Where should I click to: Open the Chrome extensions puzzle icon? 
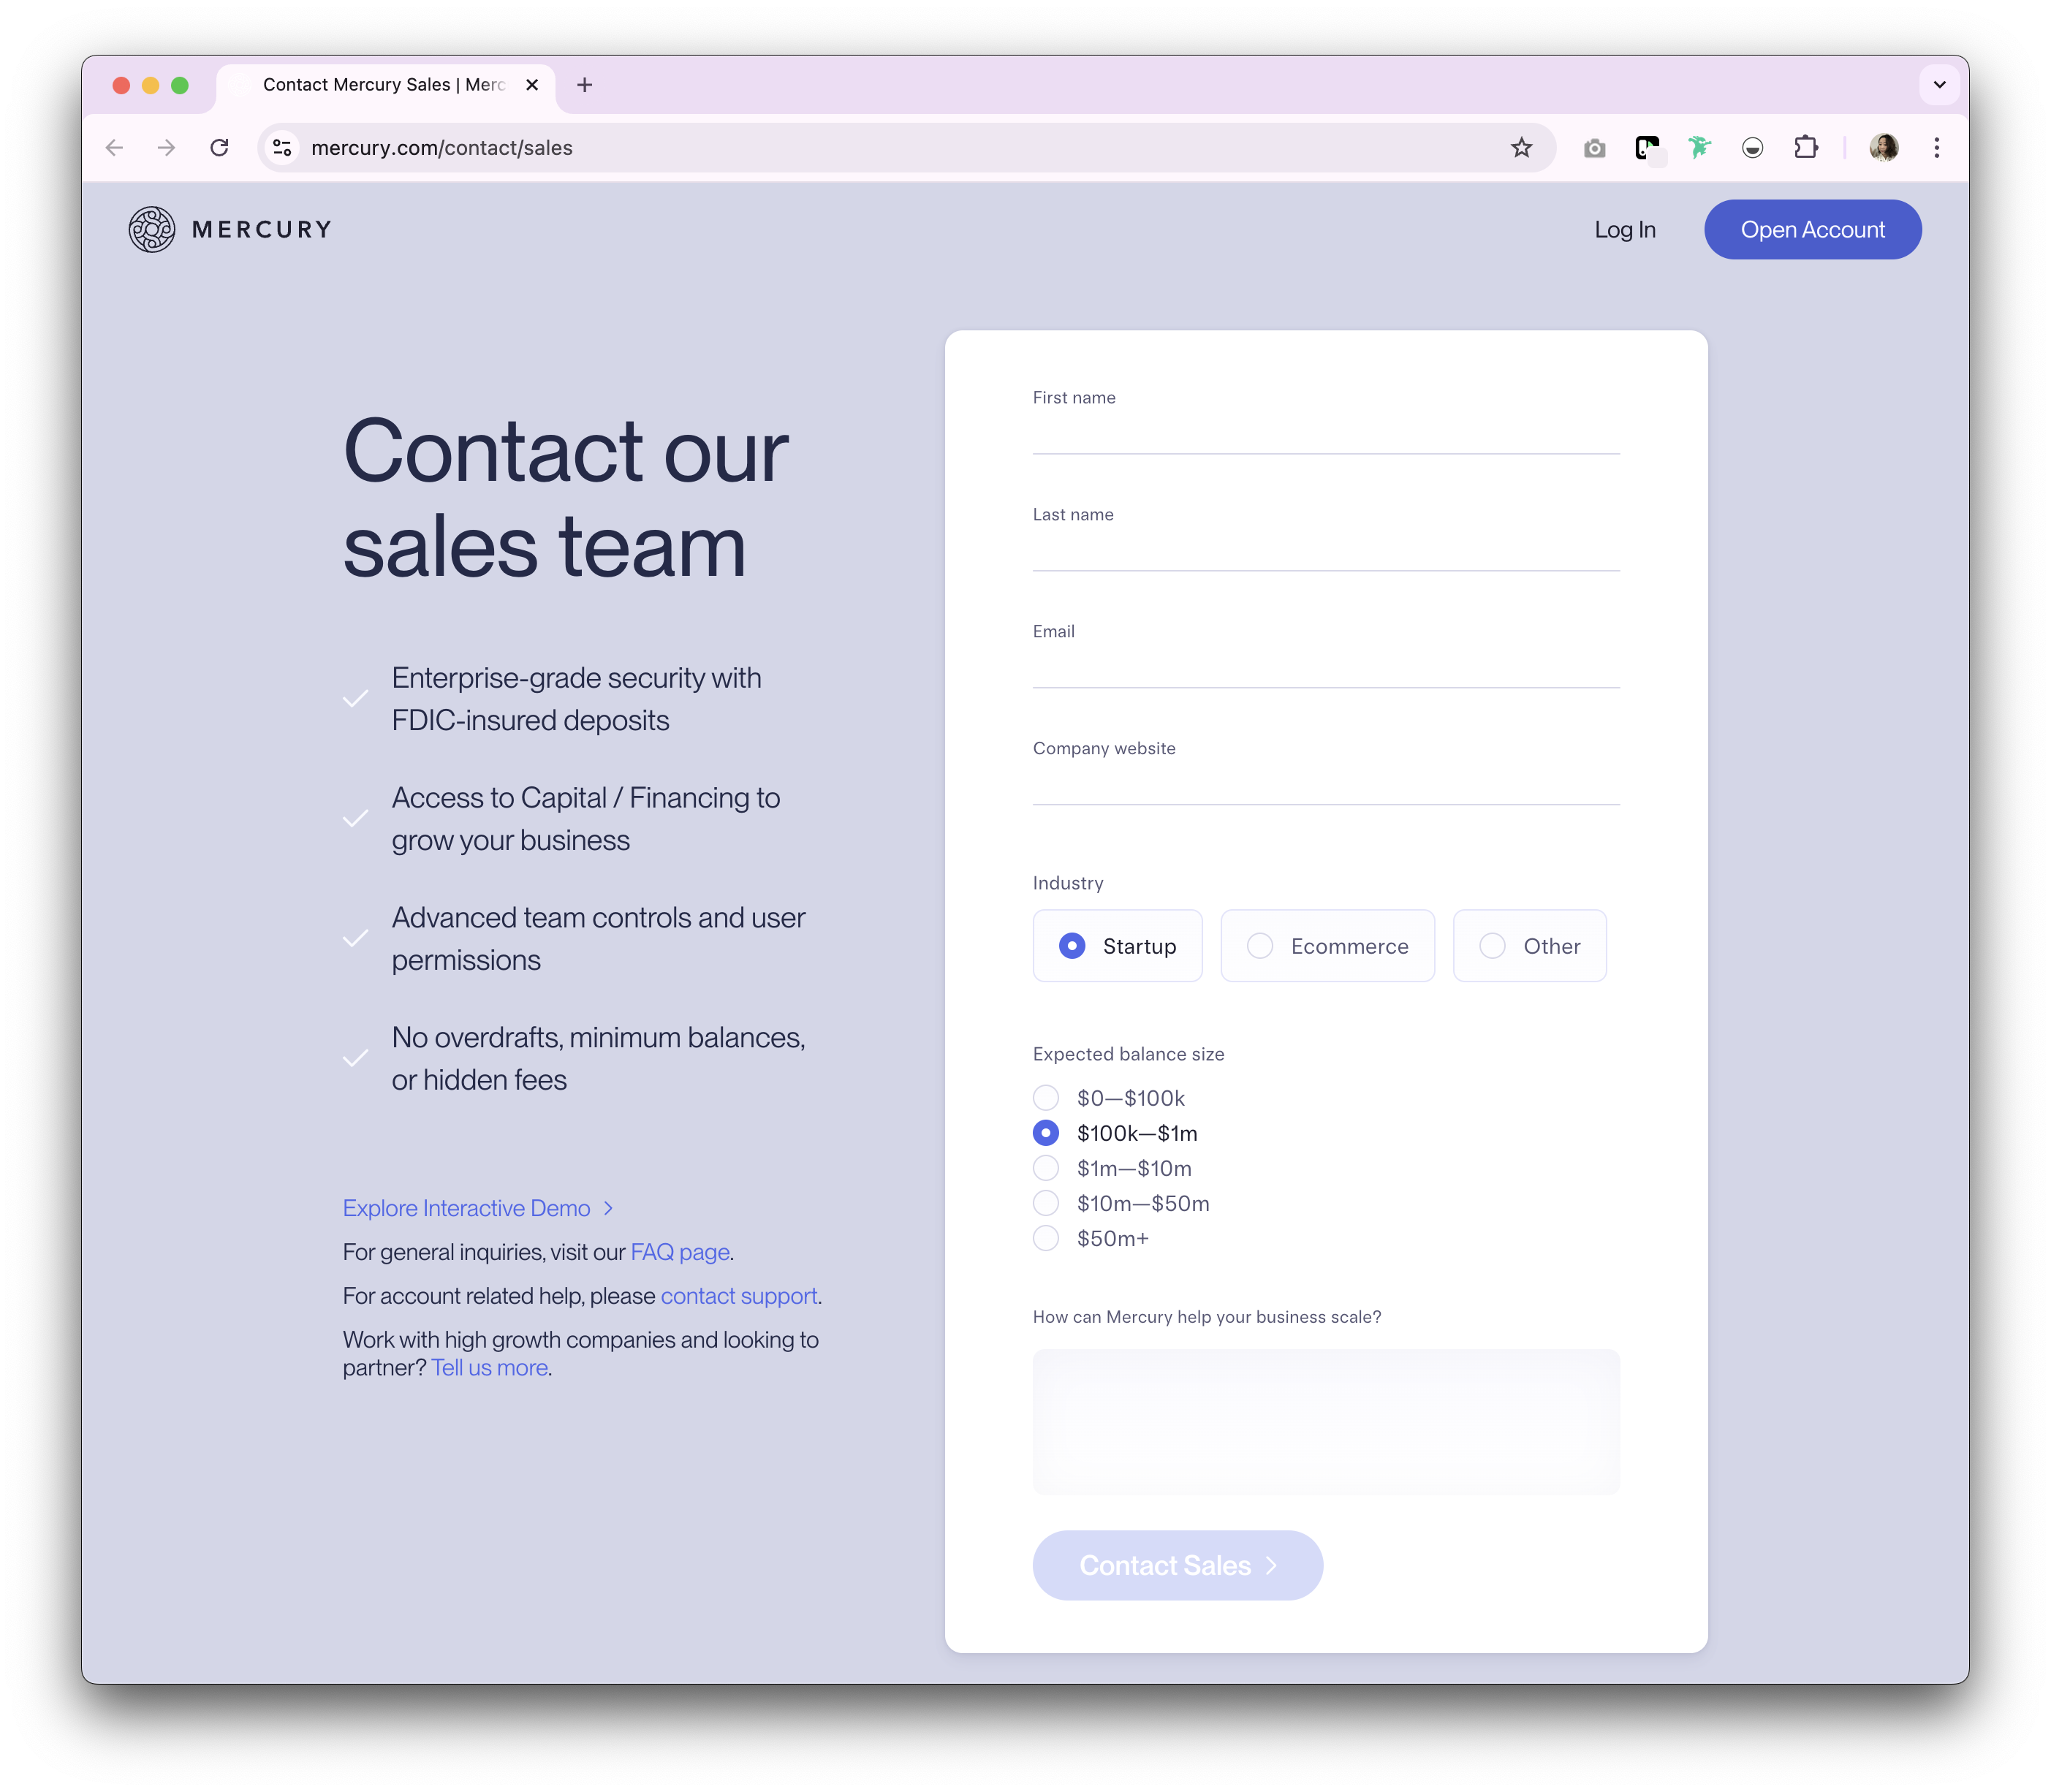tap(1805, 148)
